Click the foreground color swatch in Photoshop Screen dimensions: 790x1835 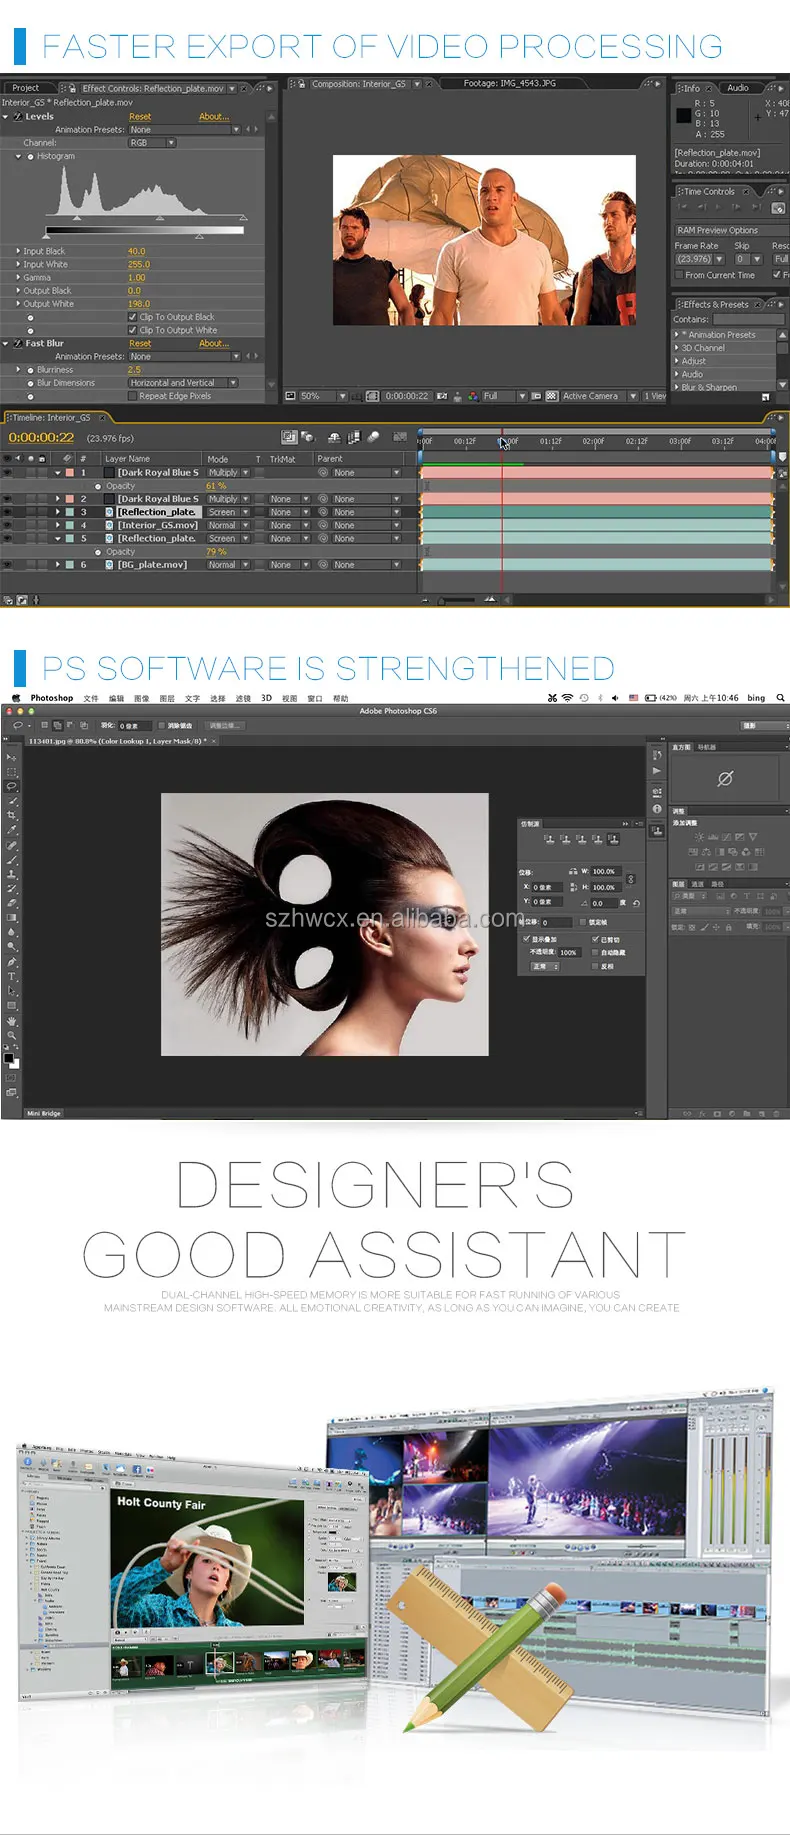[x=8, y=1058]
